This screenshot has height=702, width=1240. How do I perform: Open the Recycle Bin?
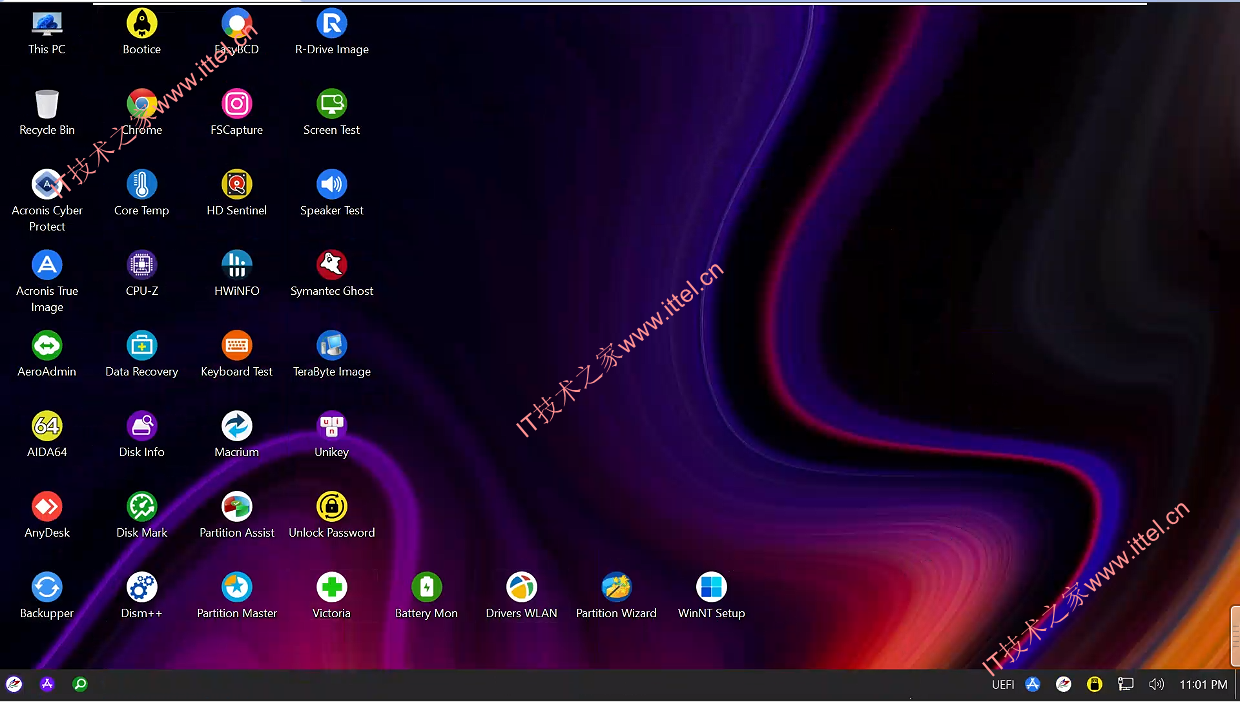47,112
